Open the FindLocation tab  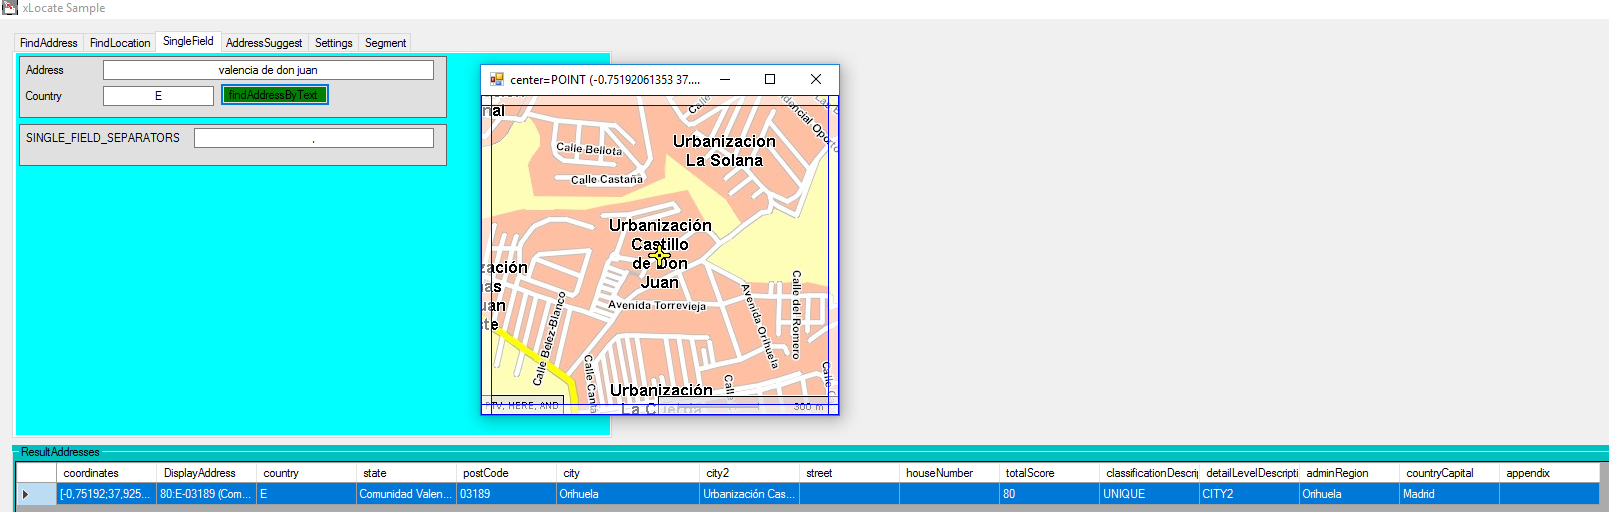click(120, 43)
